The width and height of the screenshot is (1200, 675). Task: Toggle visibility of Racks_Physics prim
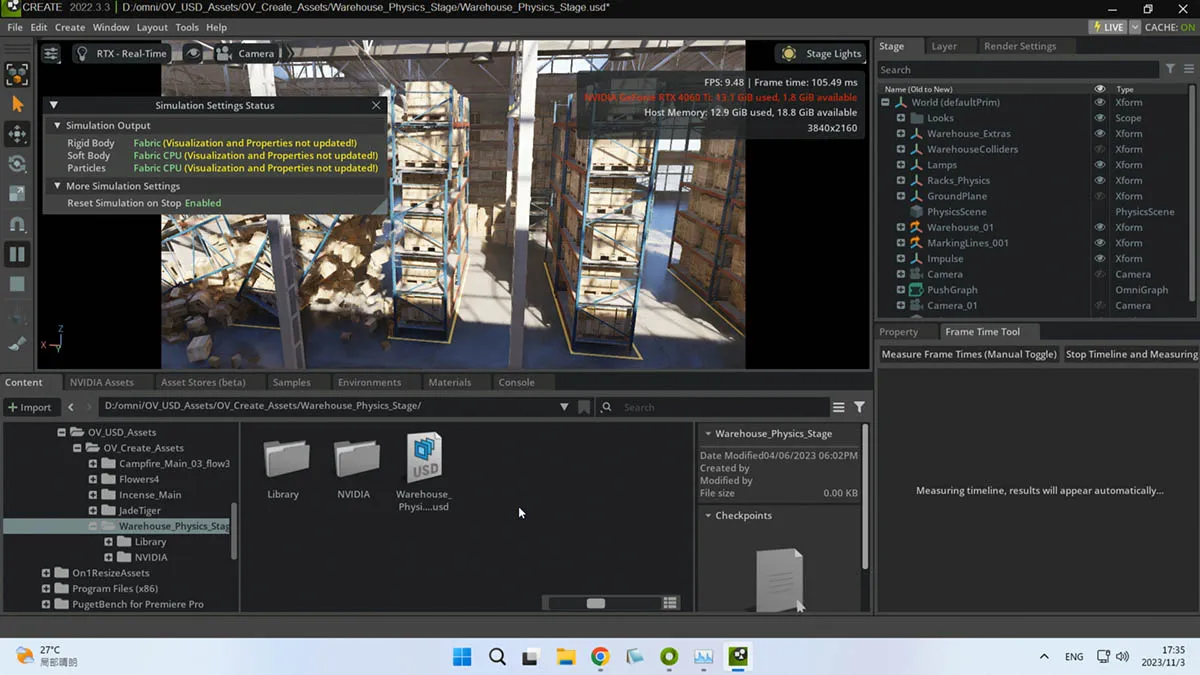pyautogui.click(x=1100, y=181)
